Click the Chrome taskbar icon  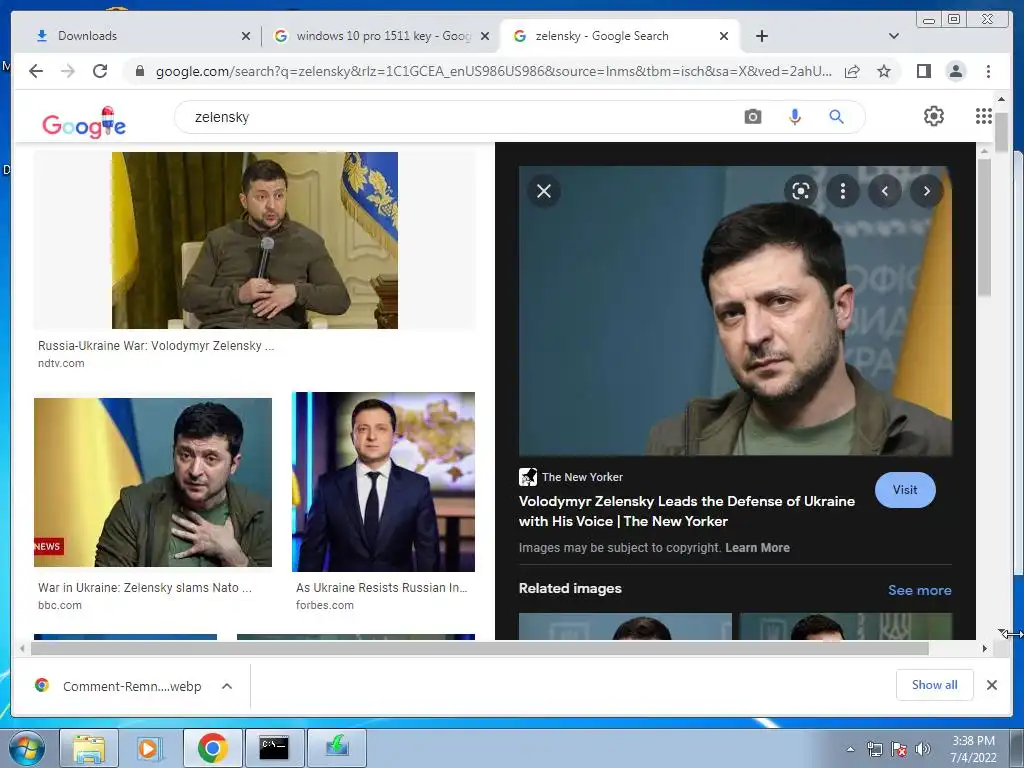(x=212, y=748)
